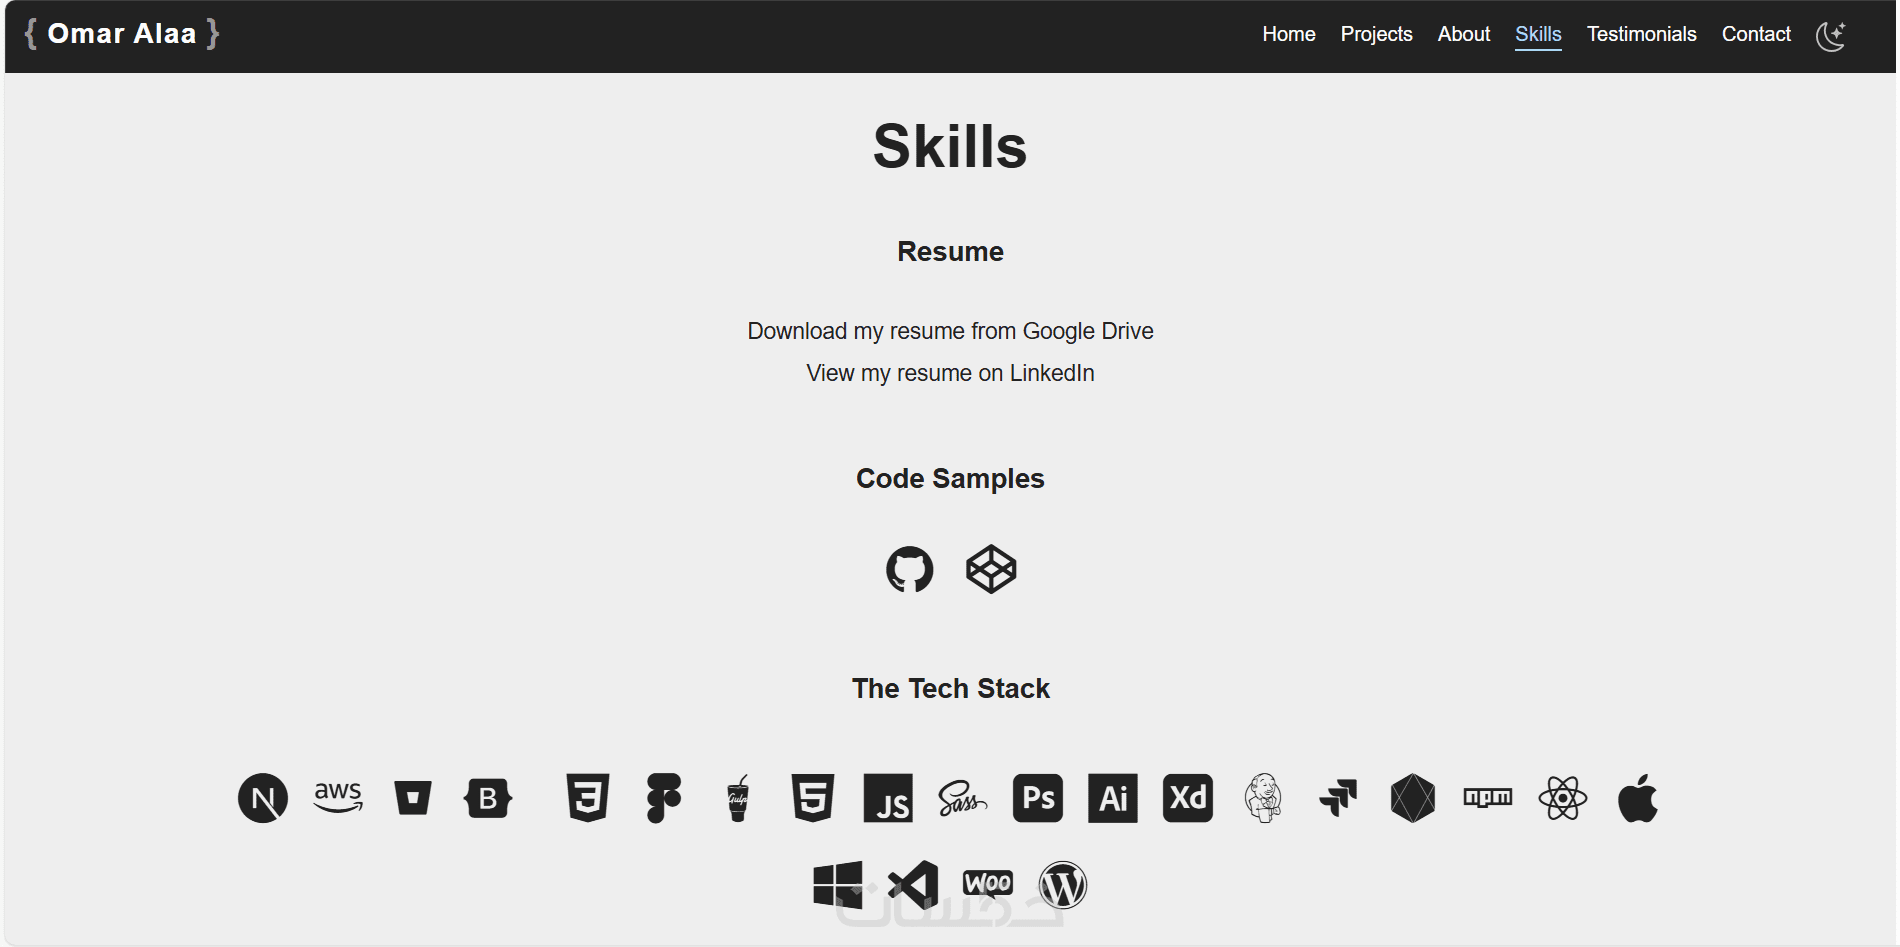Click the Apple logo icon
Image resolution: width=1900 pixels, height=947 pixels.
(x=1638, y=798)
